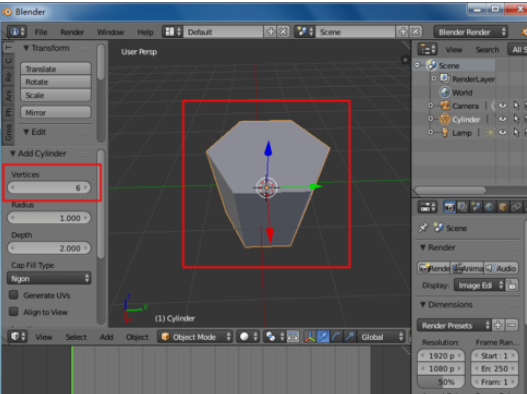Toggle Camera visibility eye in outliner
The image size is (527, 394).
[502, 106]
